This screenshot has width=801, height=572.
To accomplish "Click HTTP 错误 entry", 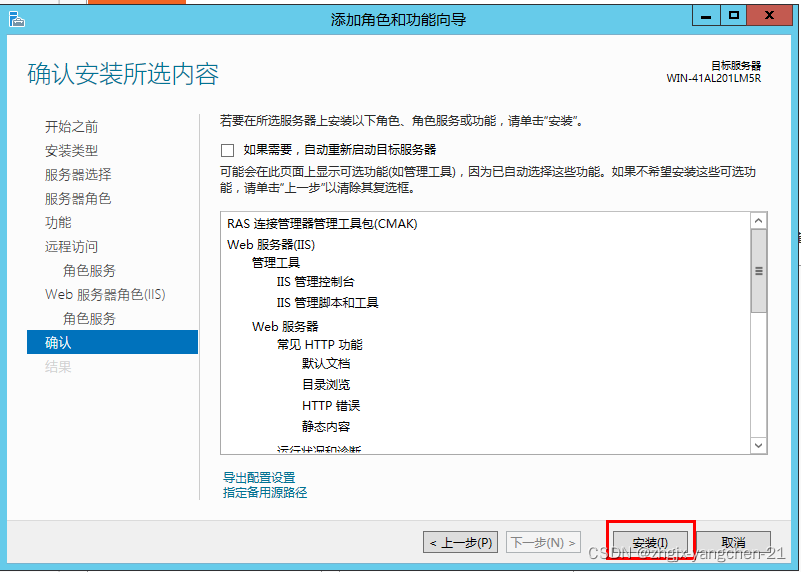I will coord(331,406).
